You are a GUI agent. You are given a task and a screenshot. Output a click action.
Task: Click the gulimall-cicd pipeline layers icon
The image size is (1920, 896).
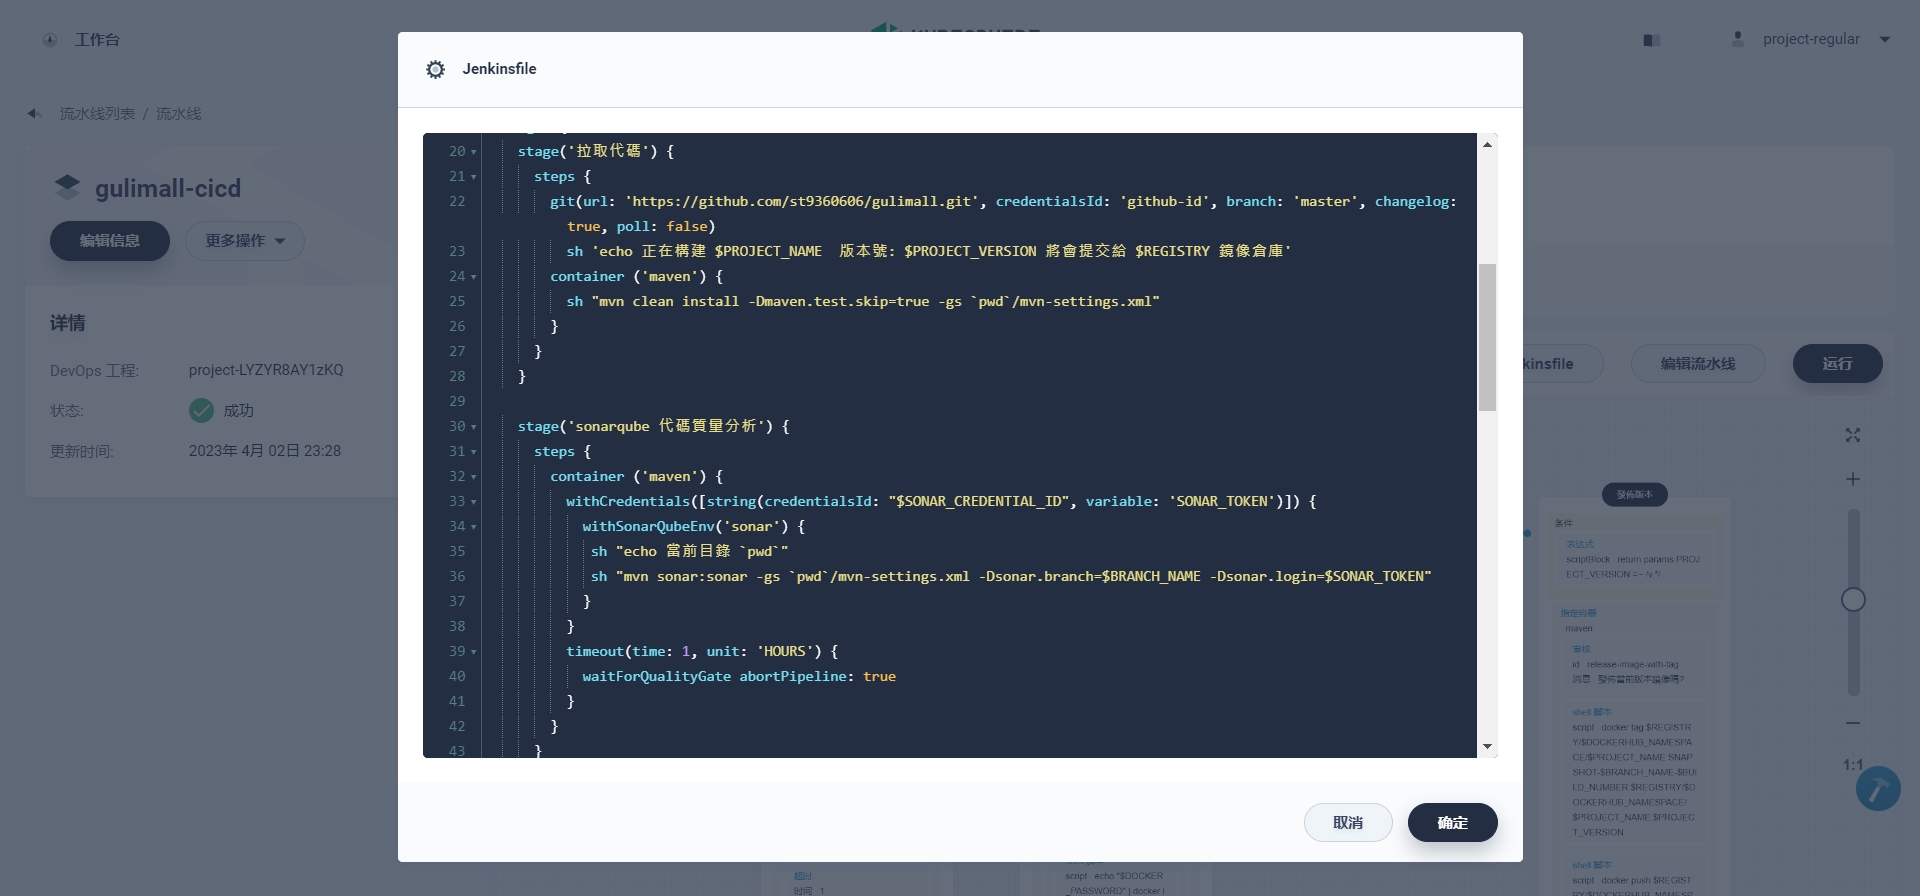67,187
